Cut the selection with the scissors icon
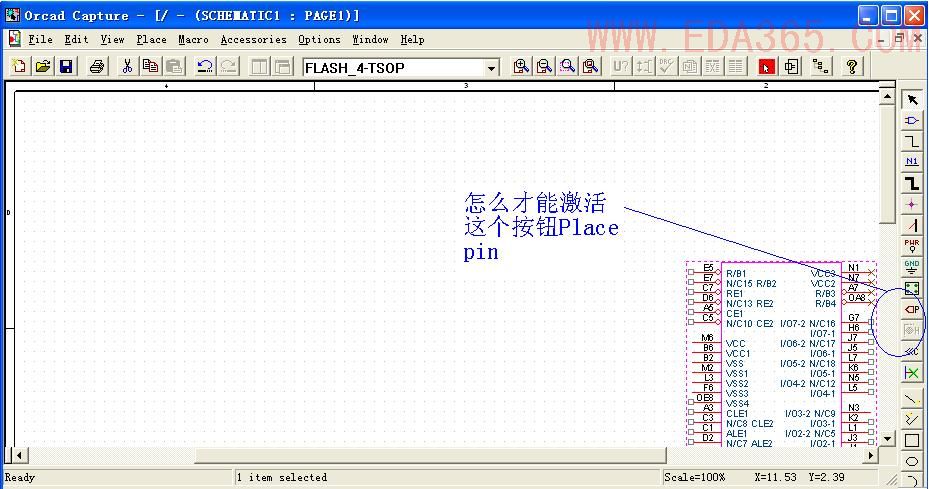Image resolution: width=929 pixels, height=489 pixels. point(127,66)
